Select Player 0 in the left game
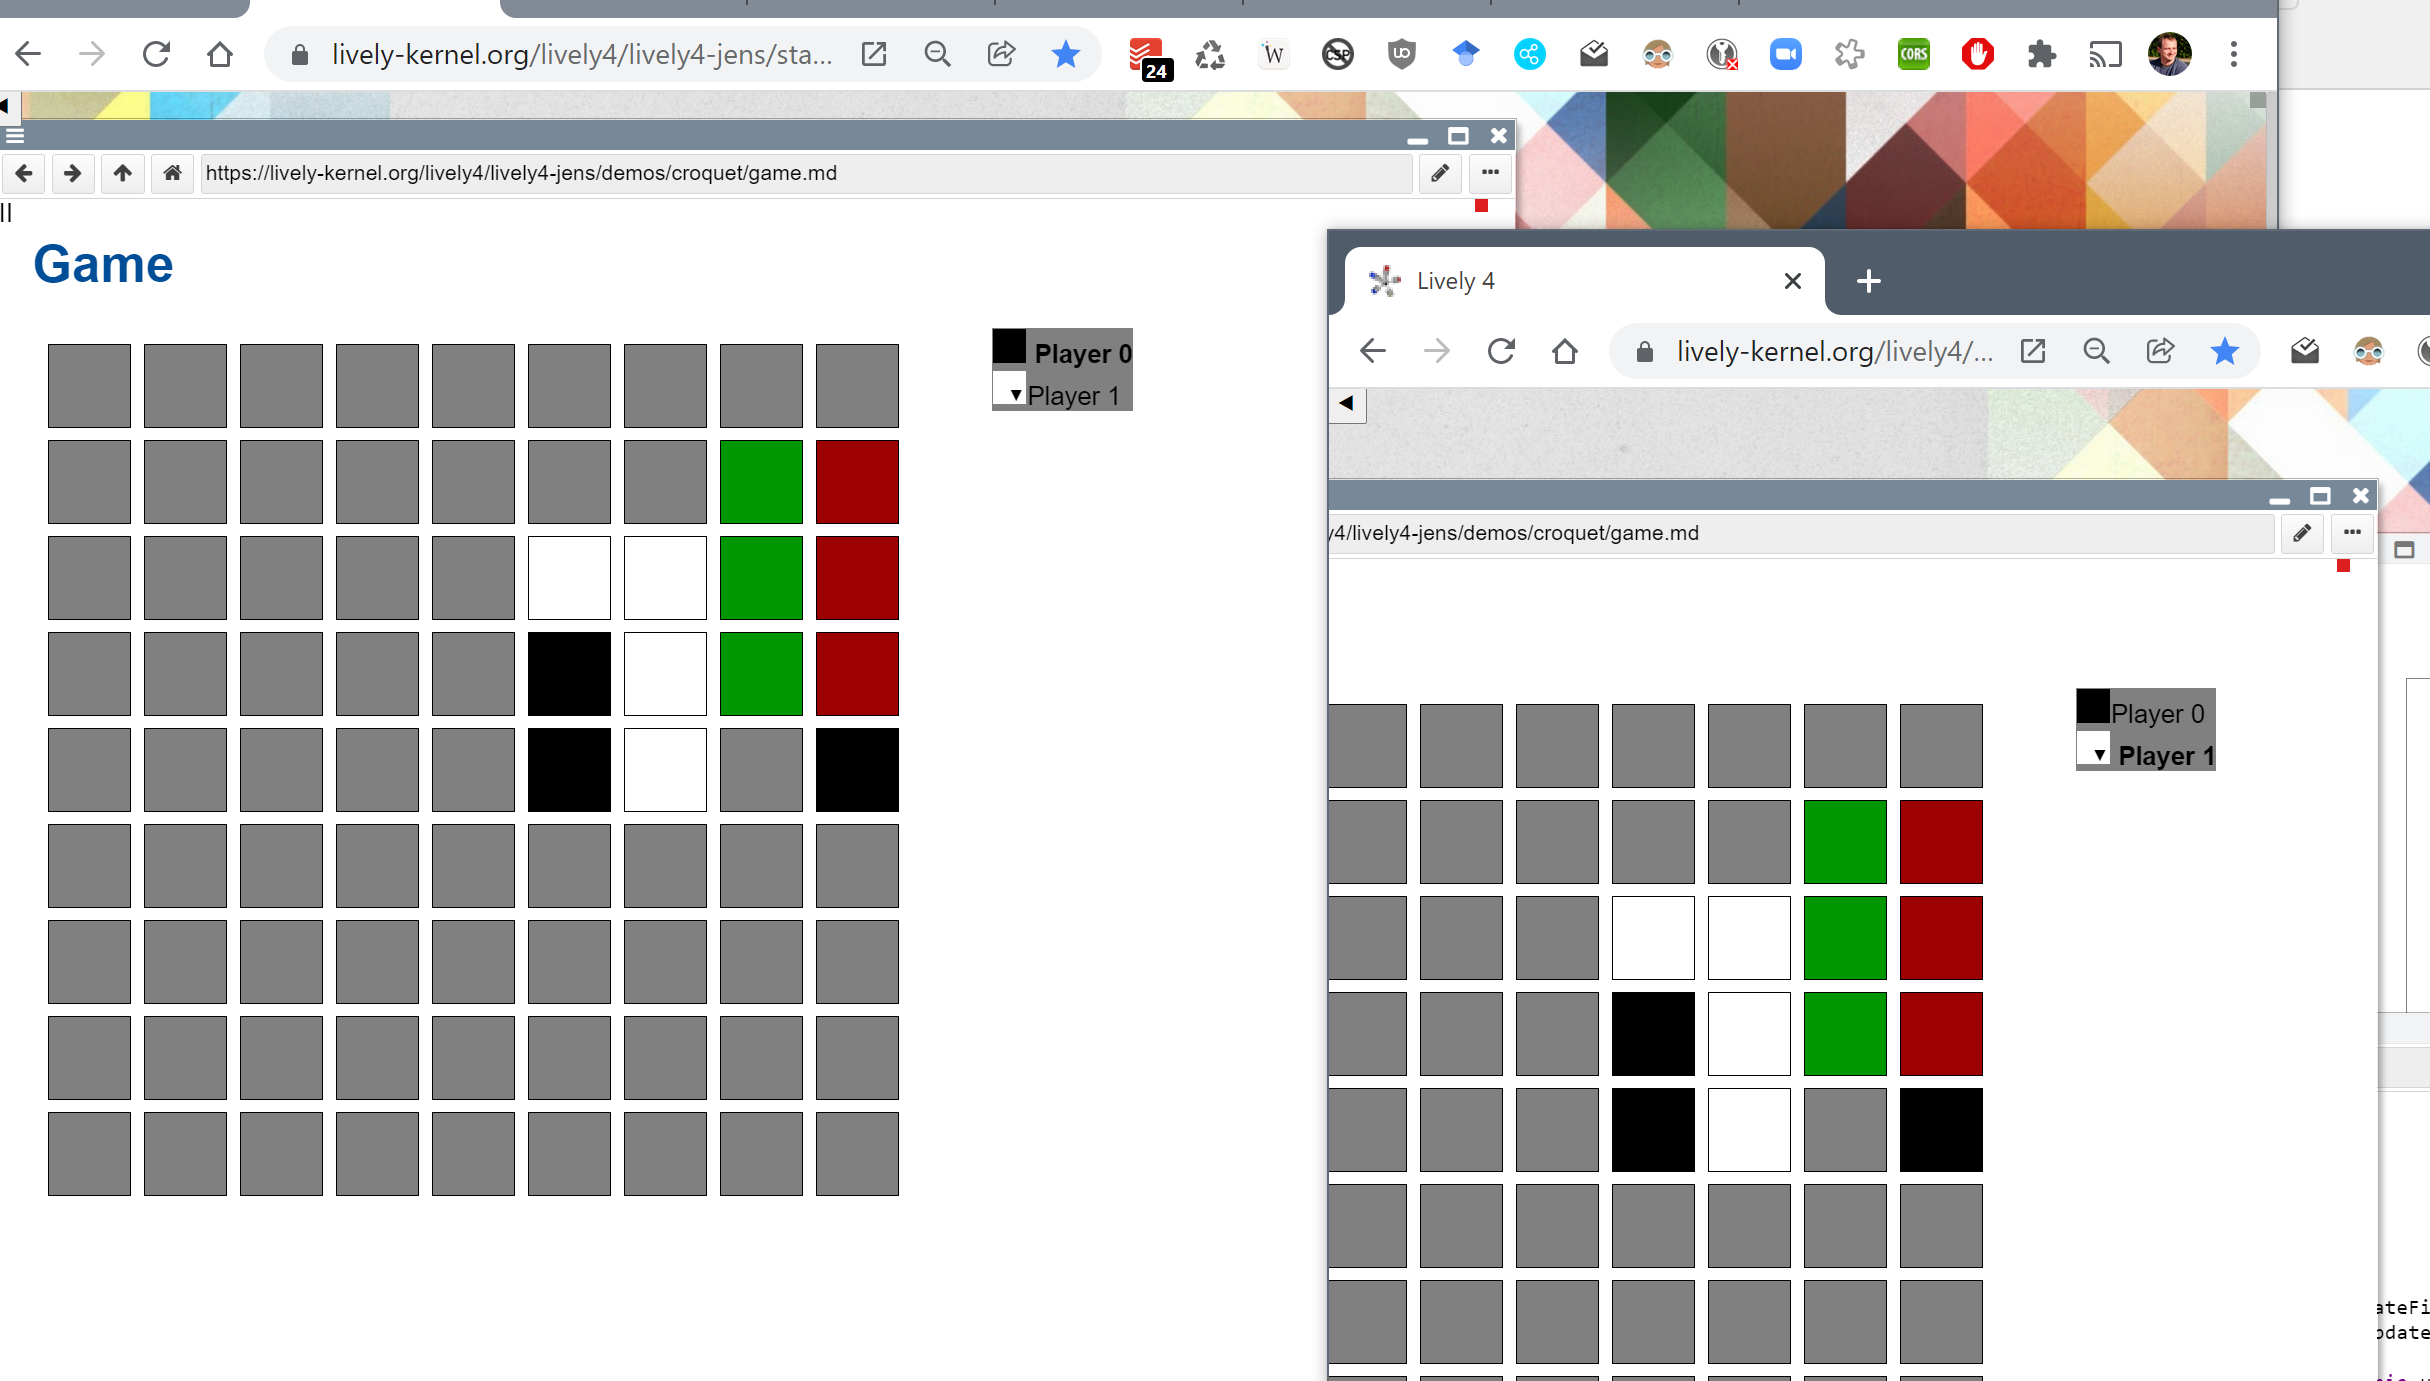2430x1381 pixels. tap(1082, 353)
